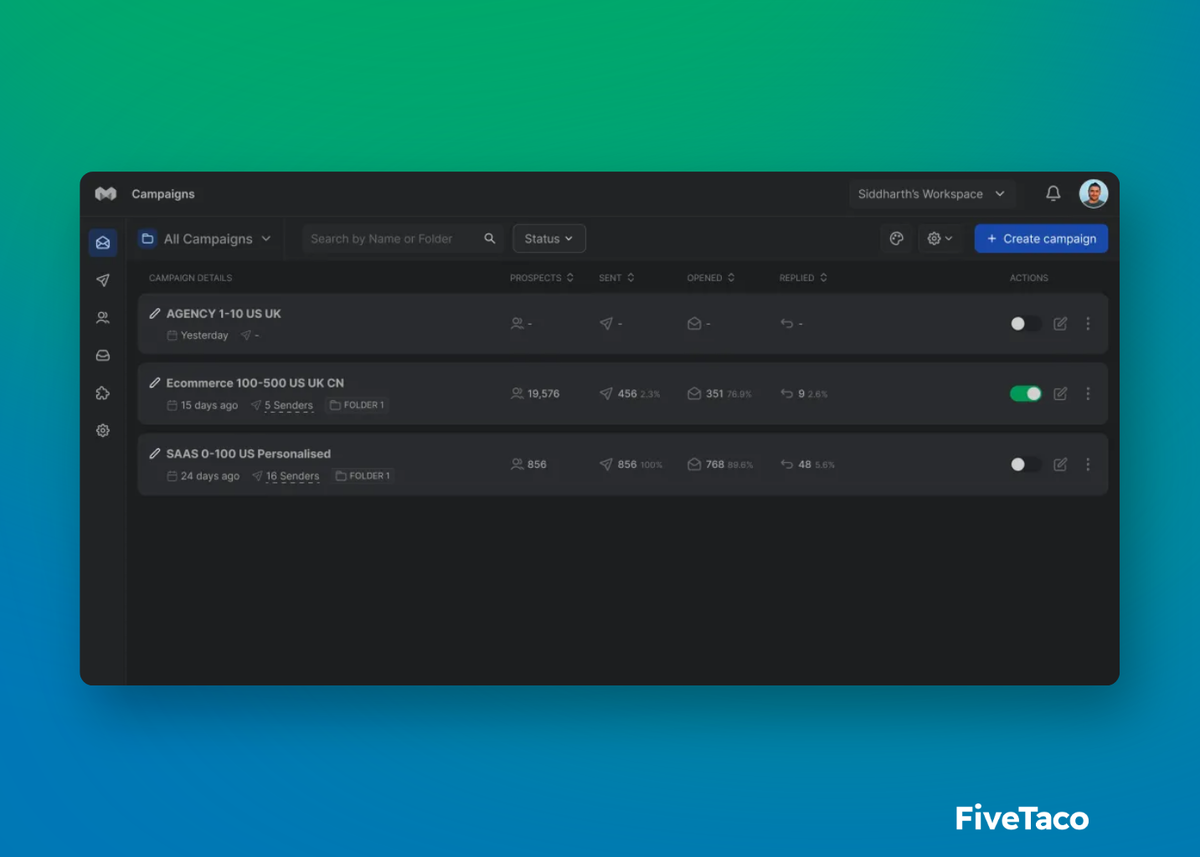
Task: Sort by the Prospects column header
Action: 541,278
